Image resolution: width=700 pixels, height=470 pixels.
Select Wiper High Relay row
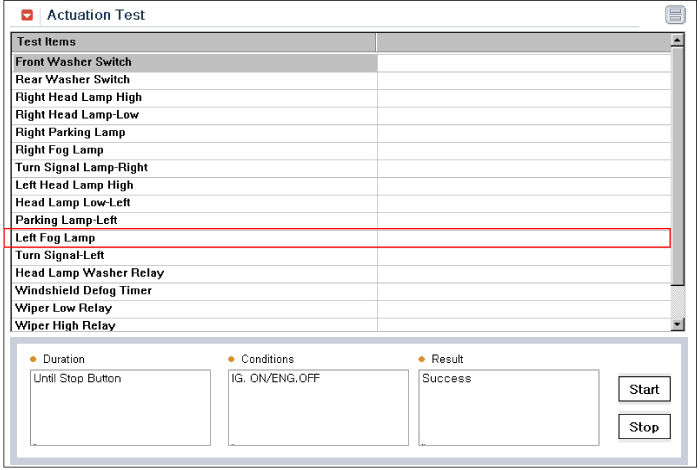tap(342, 325)
